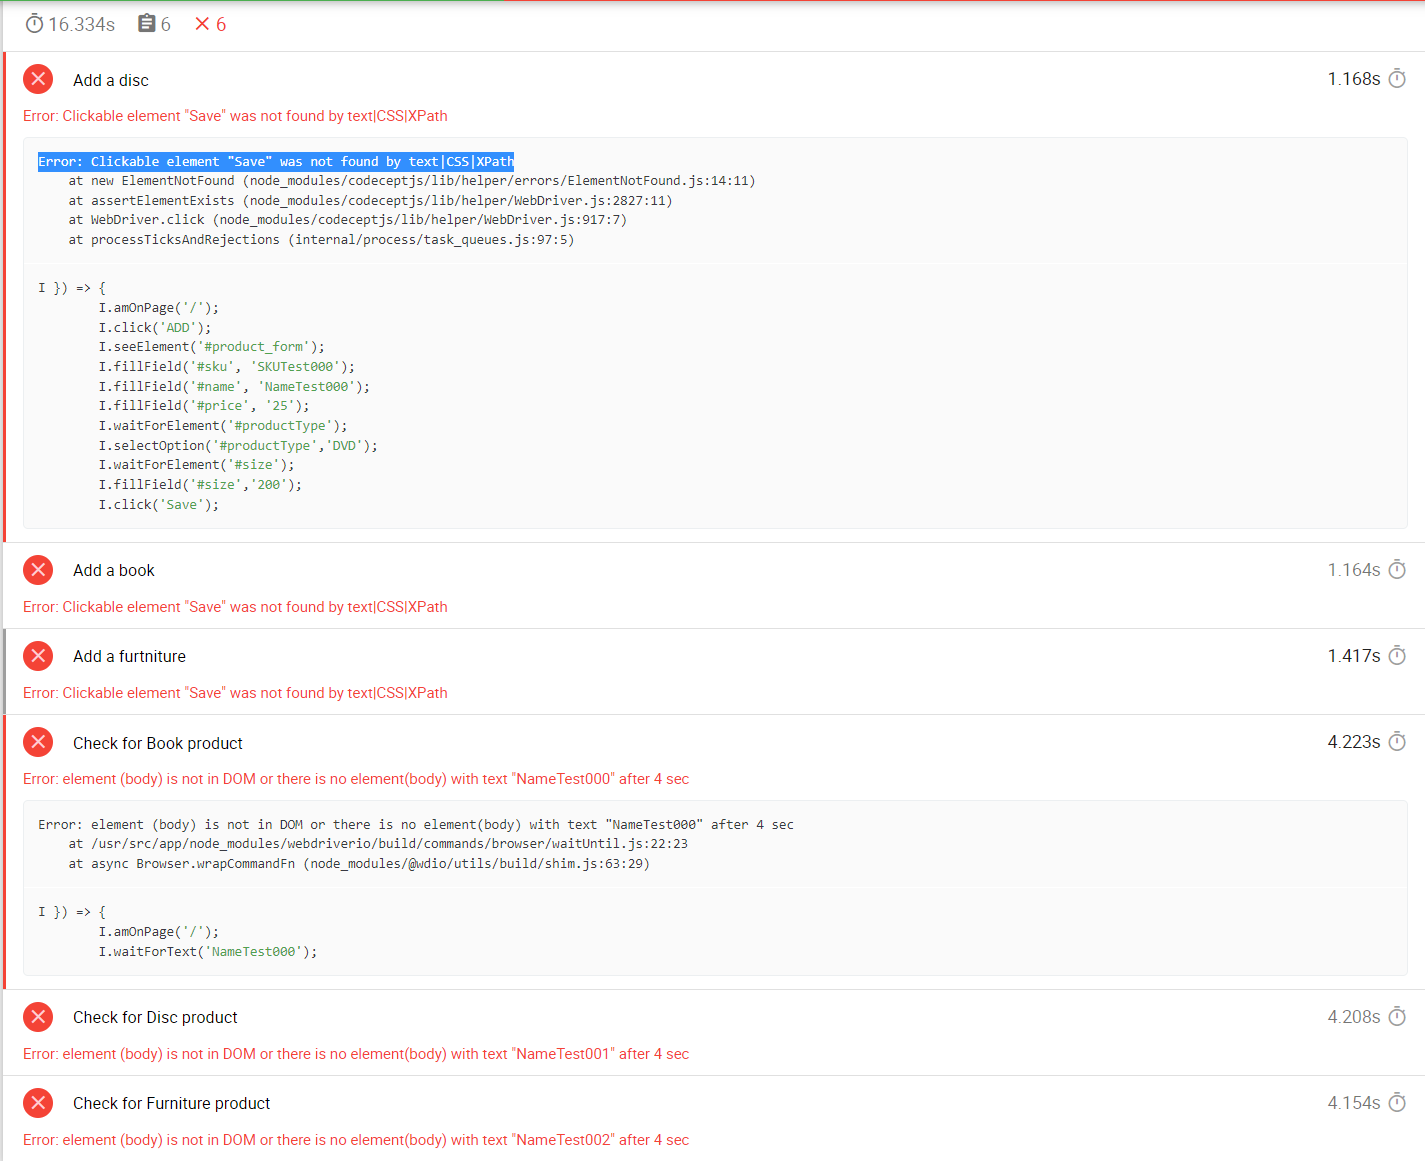Click the WebDriver.click stack trace line
The height and width of the screenshot is (1161, 1425).
[348, 219]
